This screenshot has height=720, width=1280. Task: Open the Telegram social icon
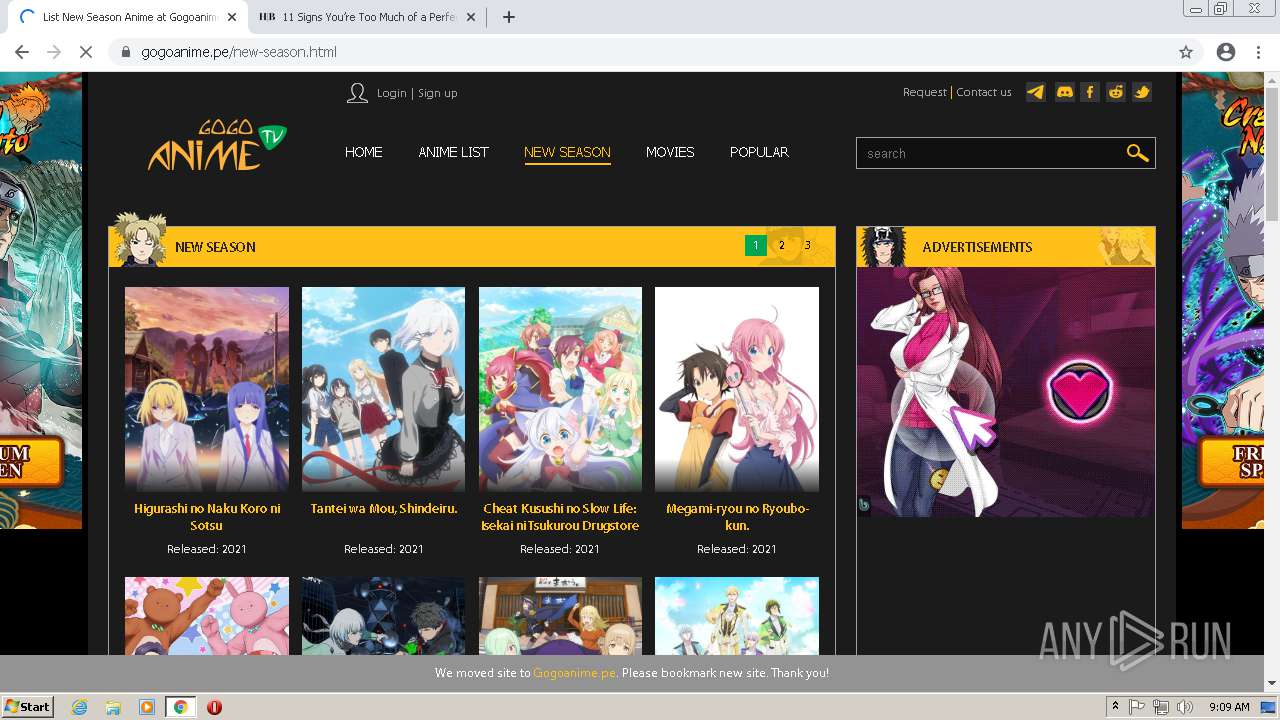tap(1036, 92)
